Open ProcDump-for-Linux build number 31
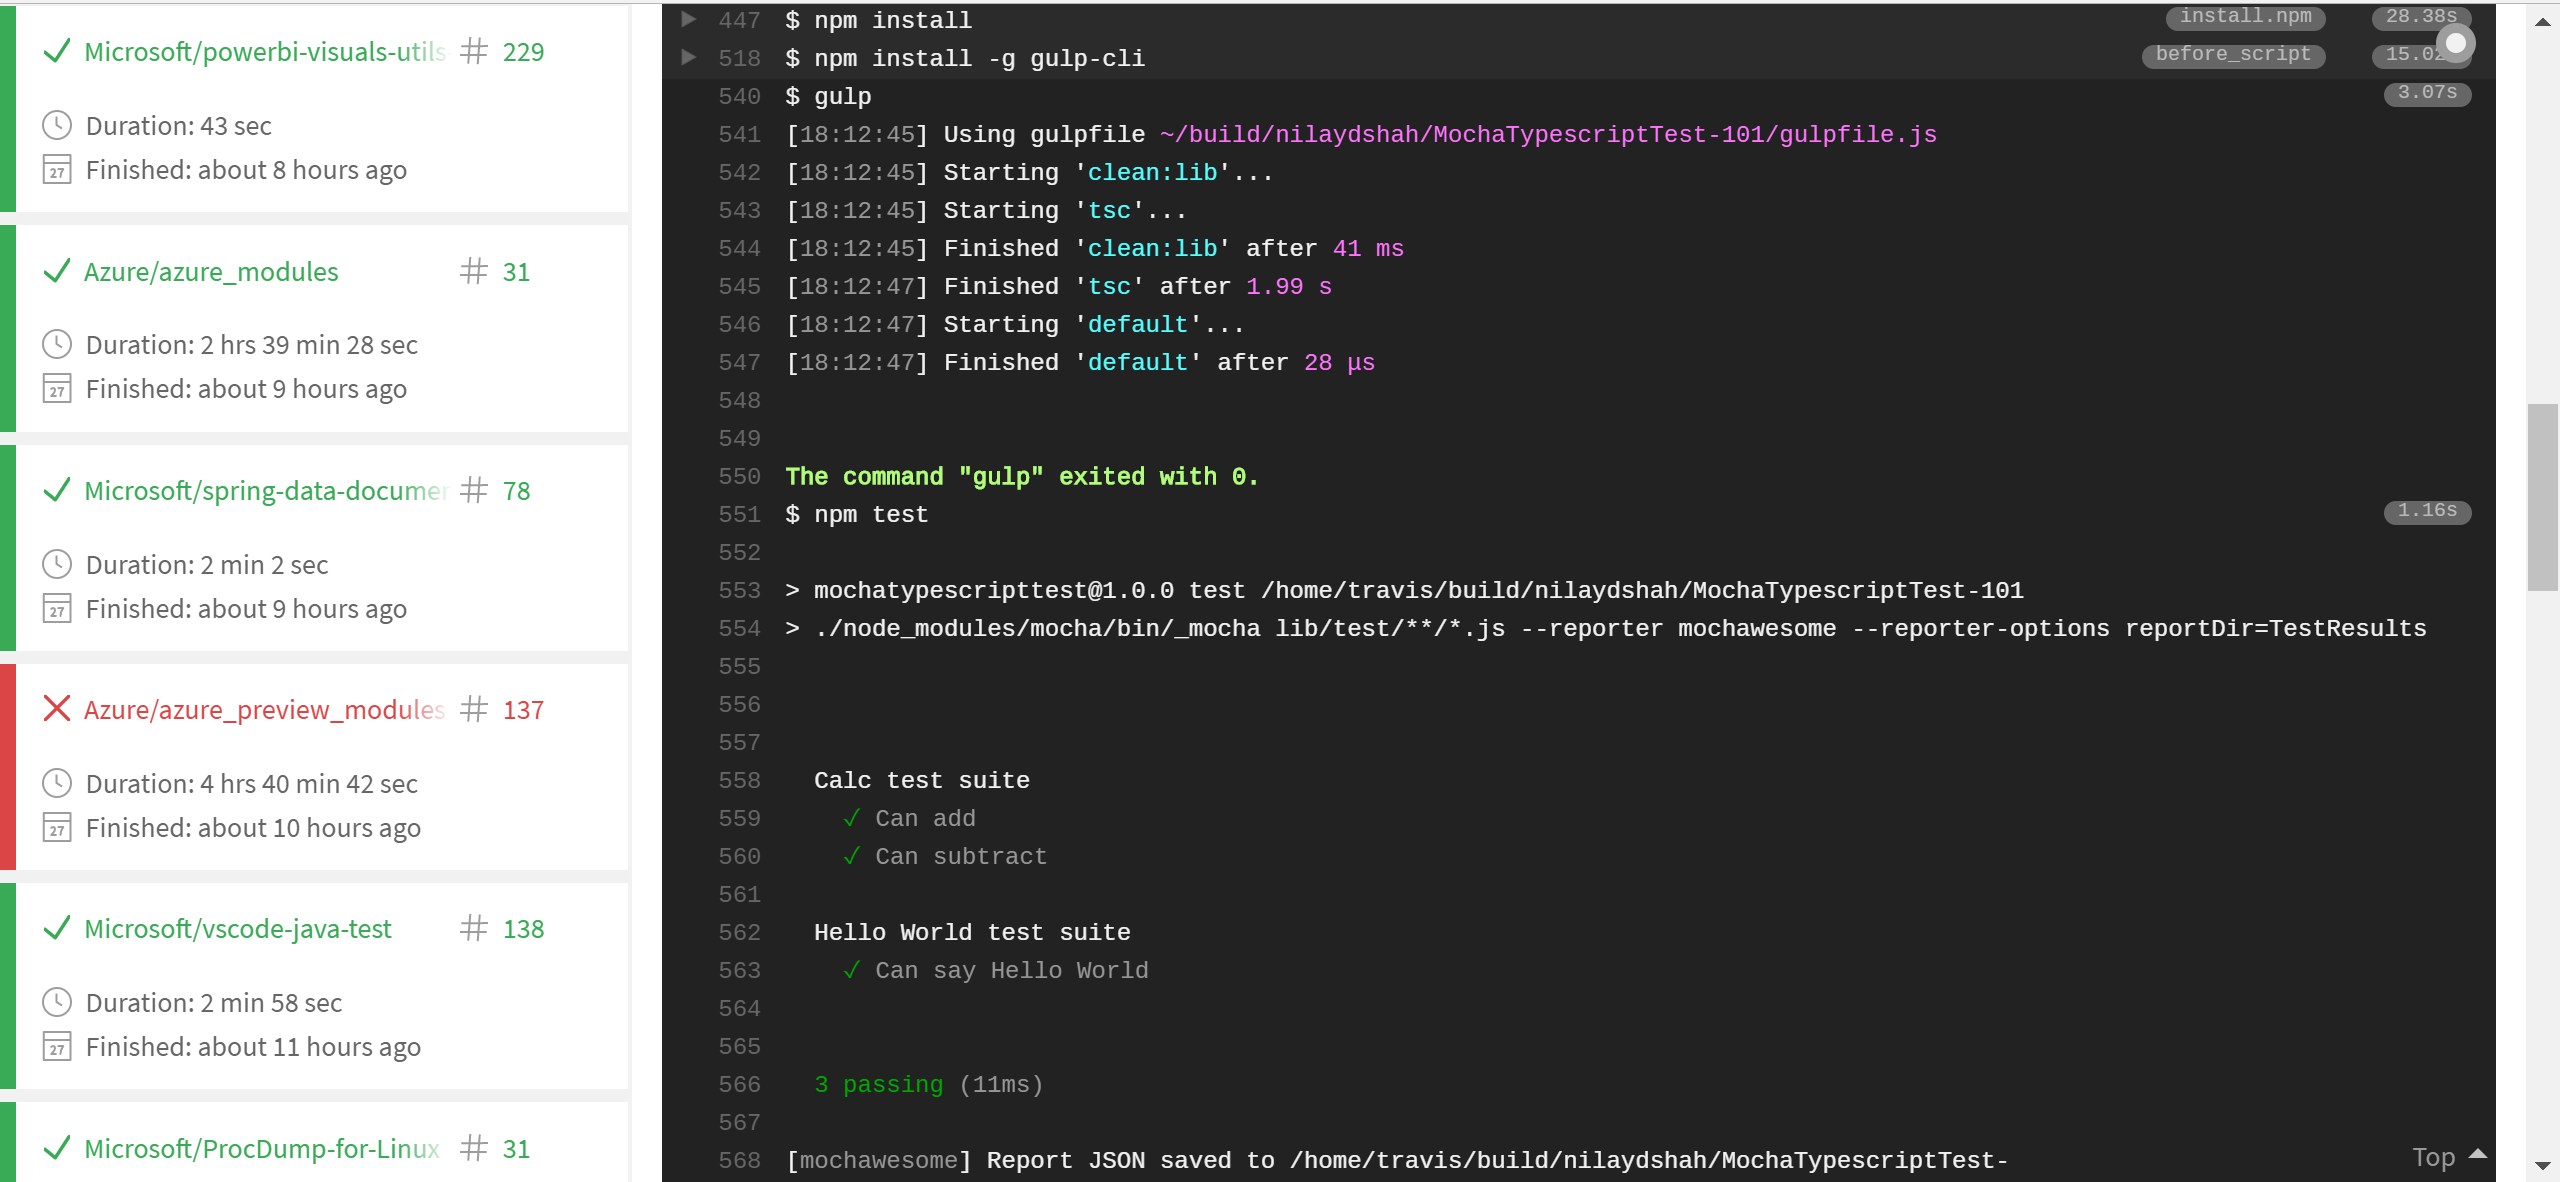The width and height of the screenshot is (2560, 1182). [x=516, y=1149]
